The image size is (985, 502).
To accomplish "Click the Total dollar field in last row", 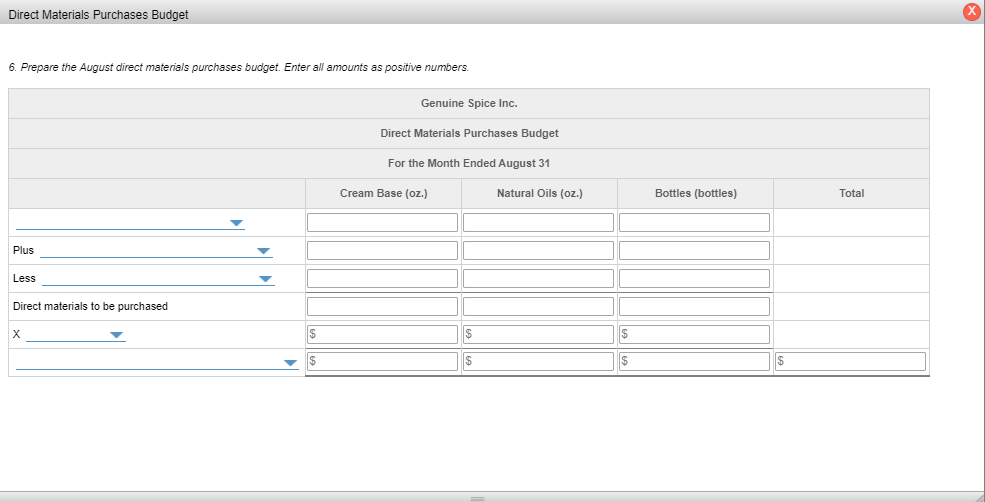I will (851, 361).
